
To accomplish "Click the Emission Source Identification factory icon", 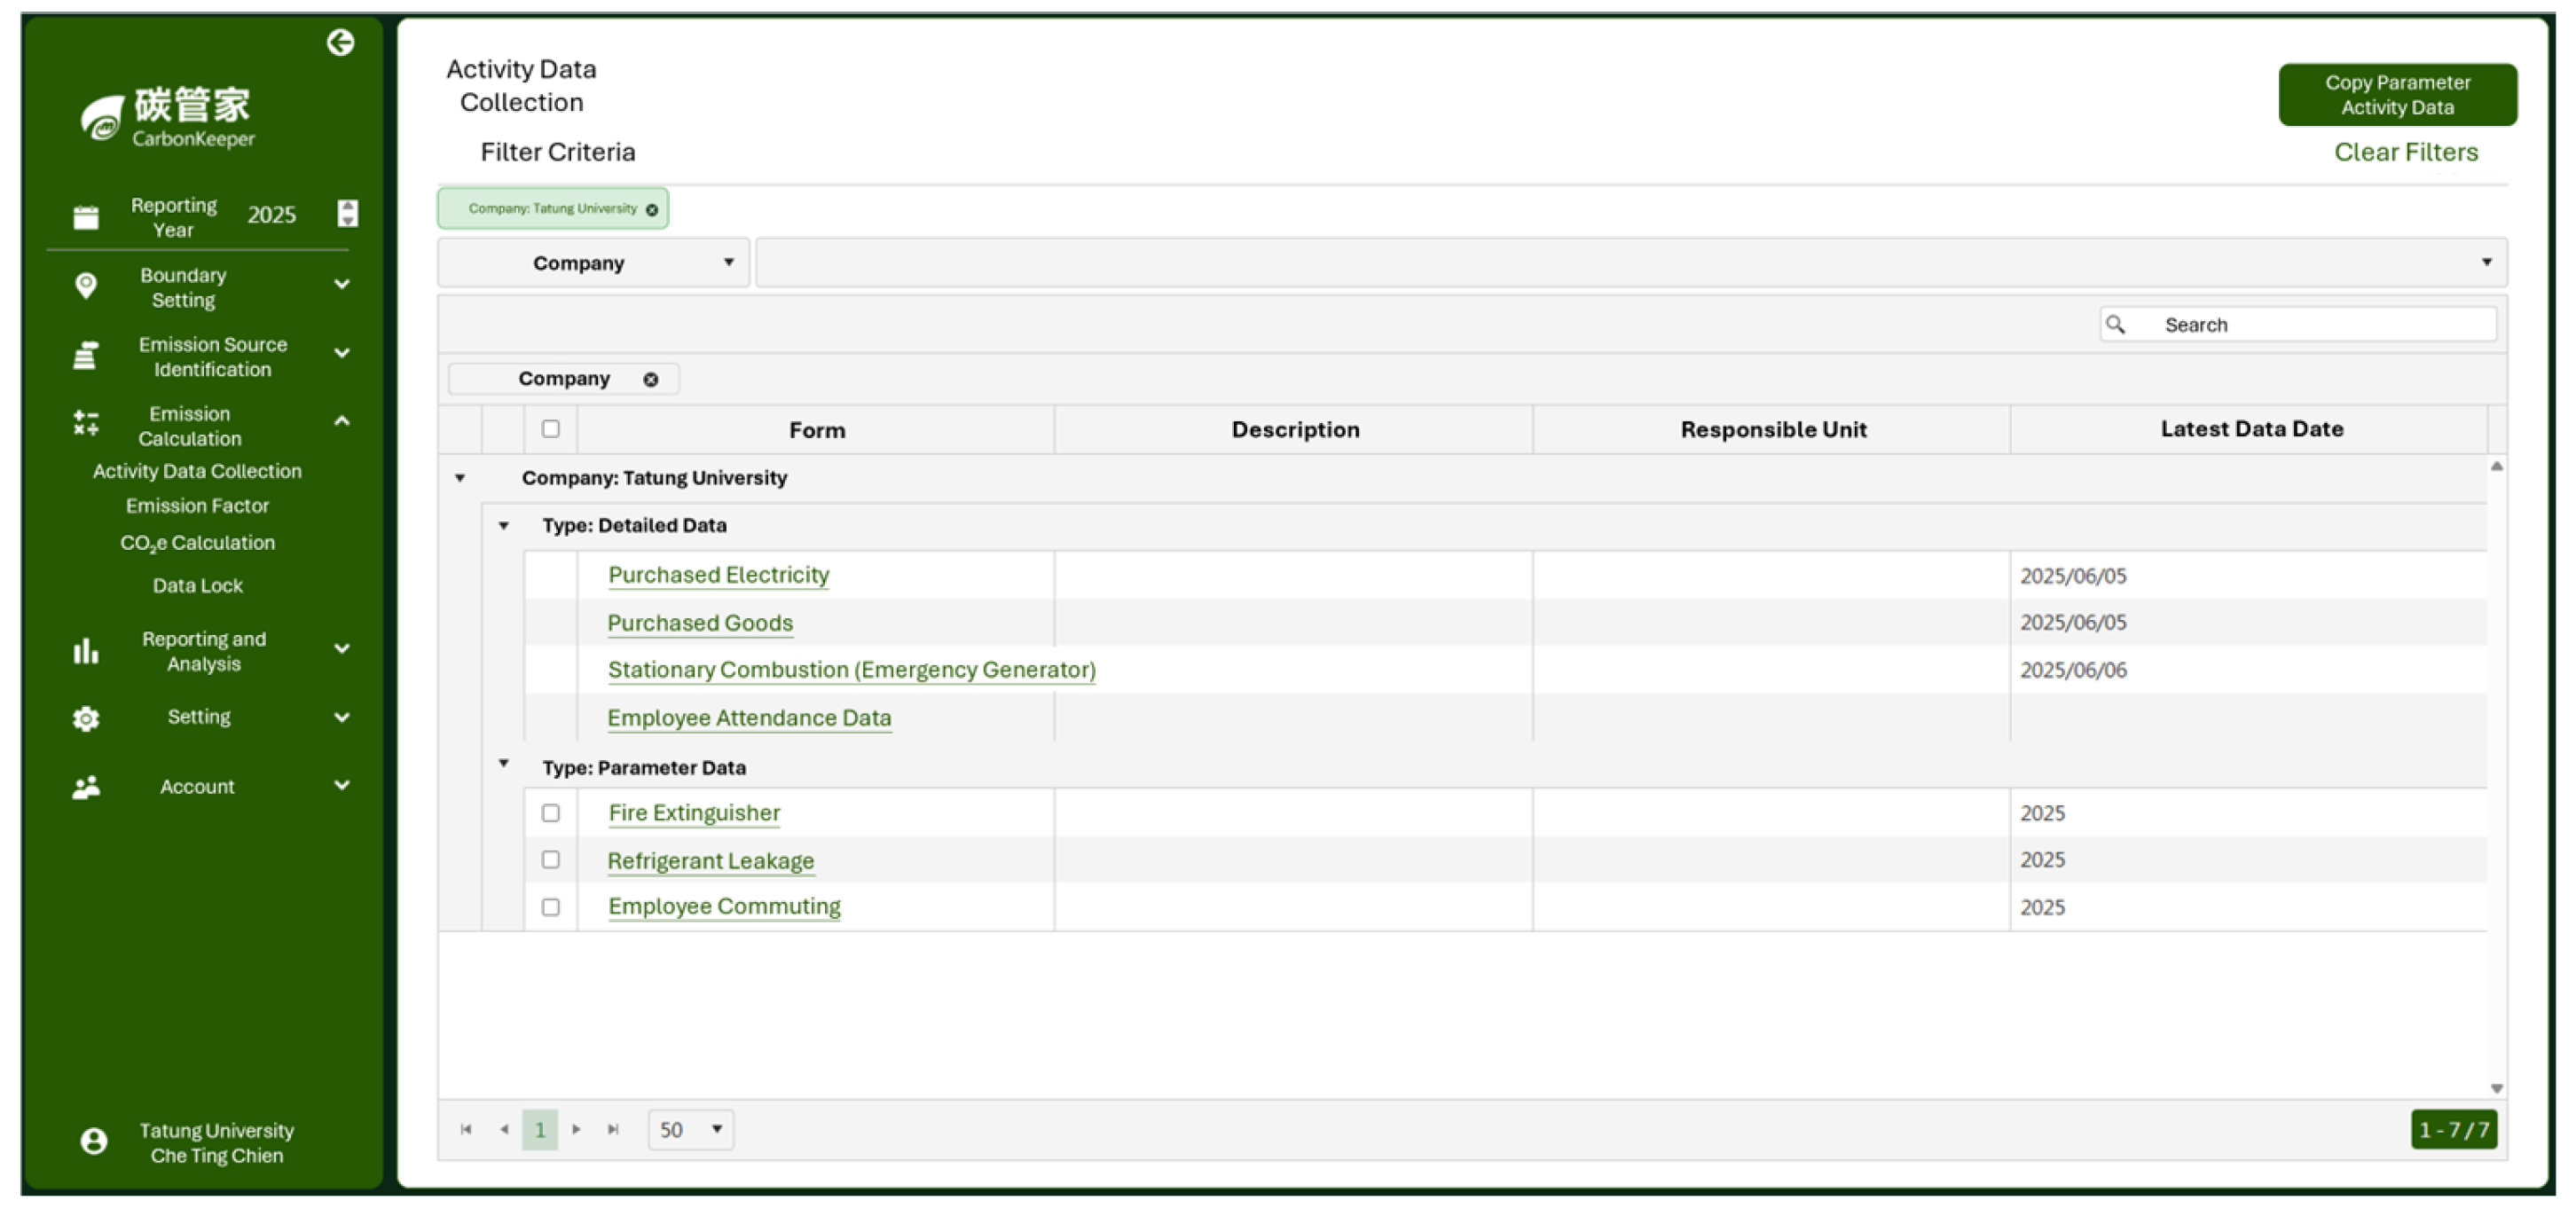I will [86, 356].
